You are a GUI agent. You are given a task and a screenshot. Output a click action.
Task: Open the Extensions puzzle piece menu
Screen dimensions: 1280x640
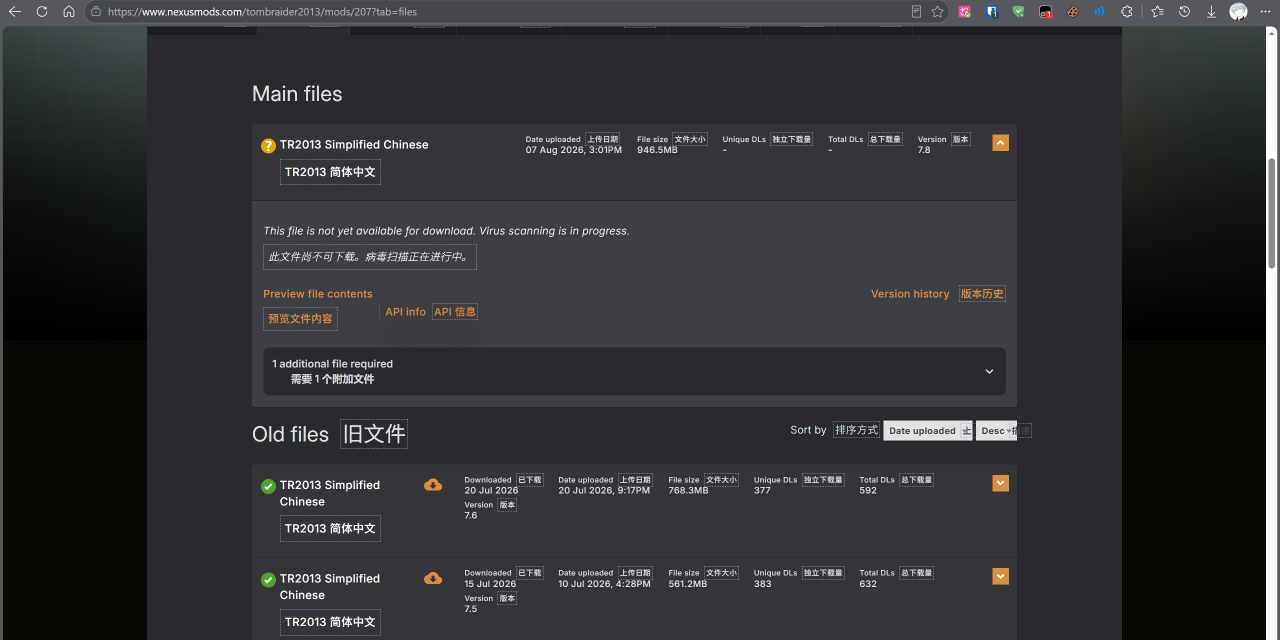tap(1127, 12)
